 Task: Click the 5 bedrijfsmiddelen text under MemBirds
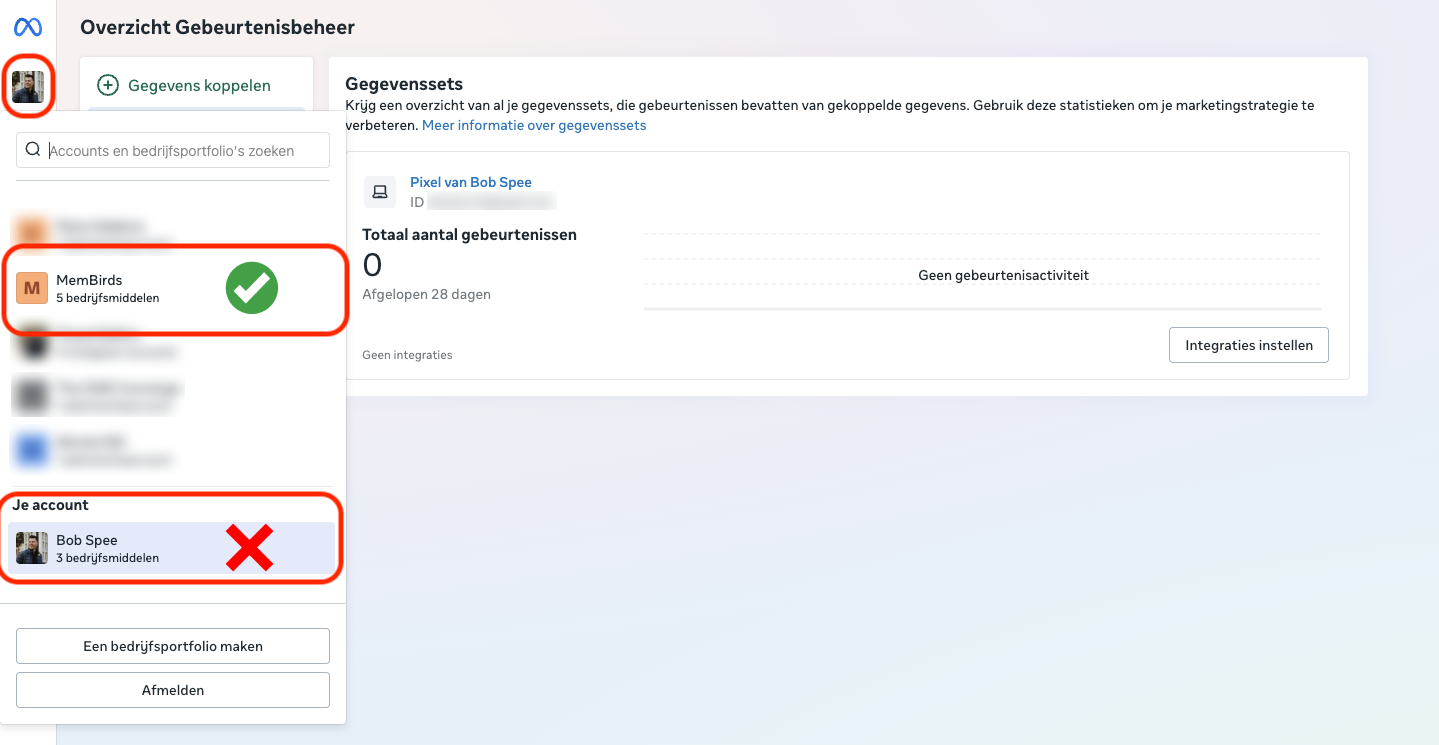click(107, 298)
